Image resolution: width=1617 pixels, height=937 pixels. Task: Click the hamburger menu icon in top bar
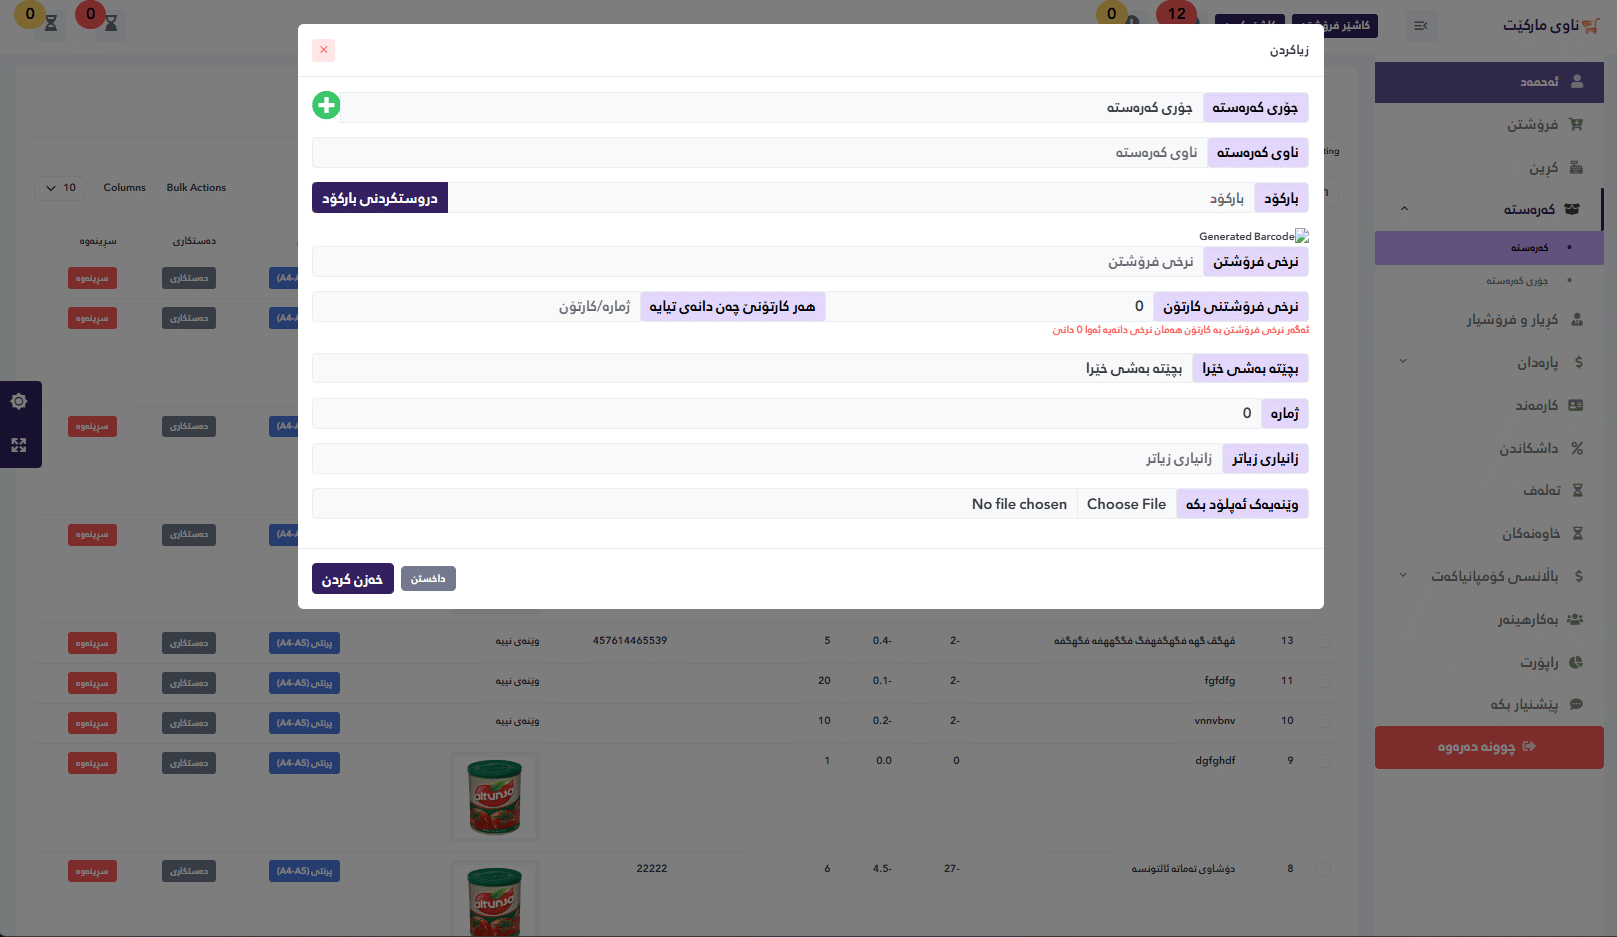(x=1421, y=26)
